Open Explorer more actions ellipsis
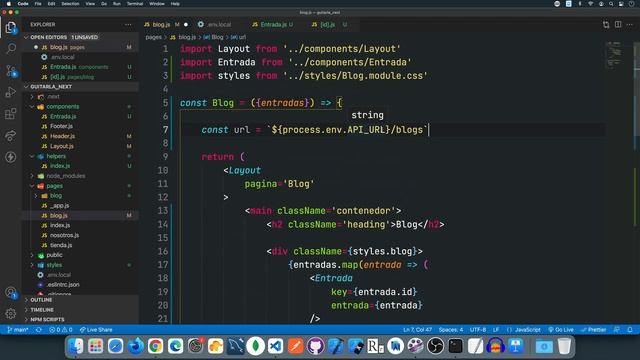This screenshot has width=640, height=360. pyautogui.click(x=128, y=24)
